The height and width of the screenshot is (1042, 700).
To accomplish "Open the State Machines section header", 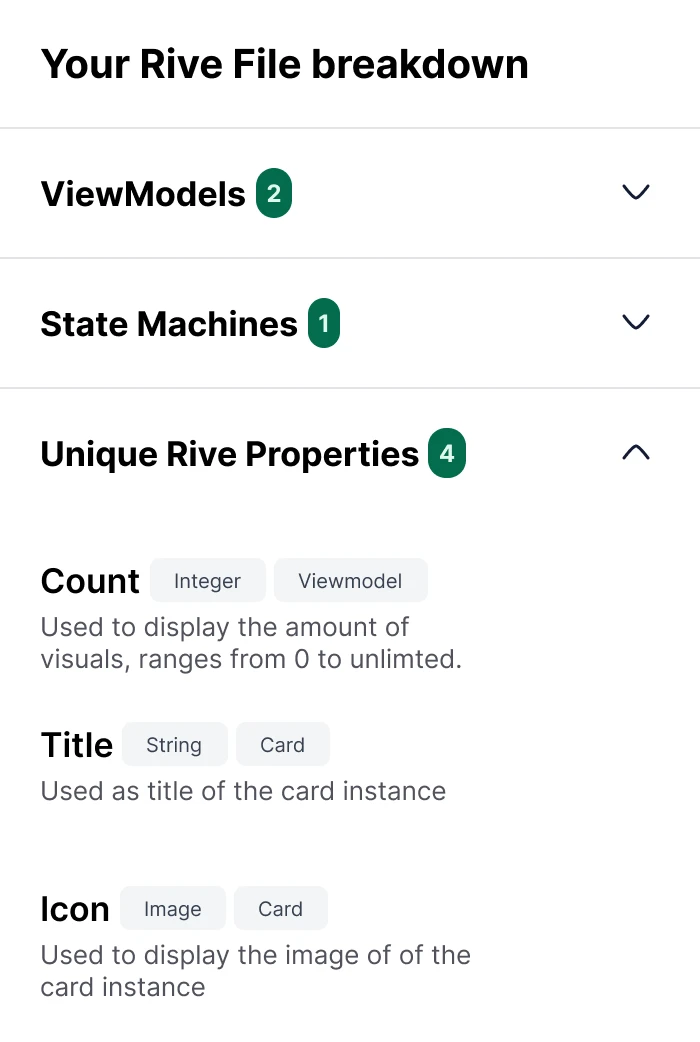I will pyautogui.click(x=169, y=324).
